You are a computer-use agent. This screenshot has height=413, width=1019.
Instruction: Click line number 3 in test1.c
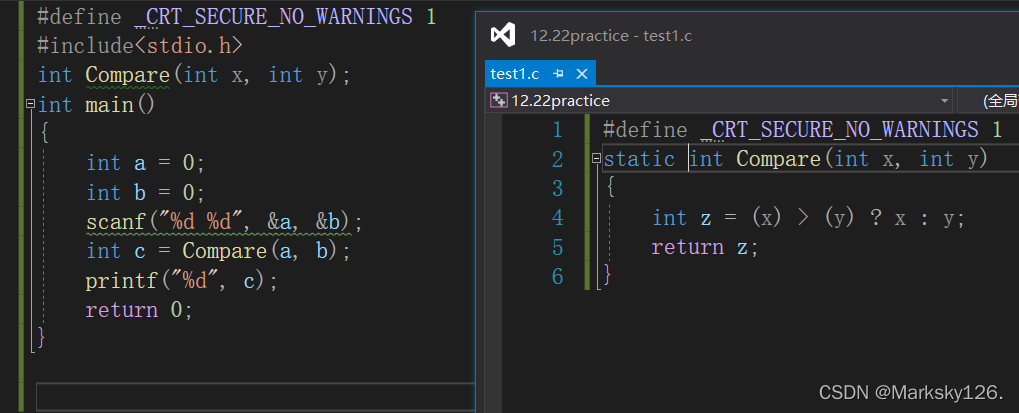[557, 188]
